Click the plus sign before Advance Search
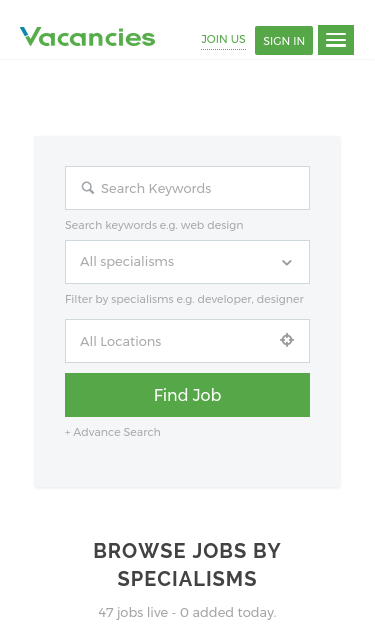The height and width of the screenshot is (627, 375). [68, 433]
